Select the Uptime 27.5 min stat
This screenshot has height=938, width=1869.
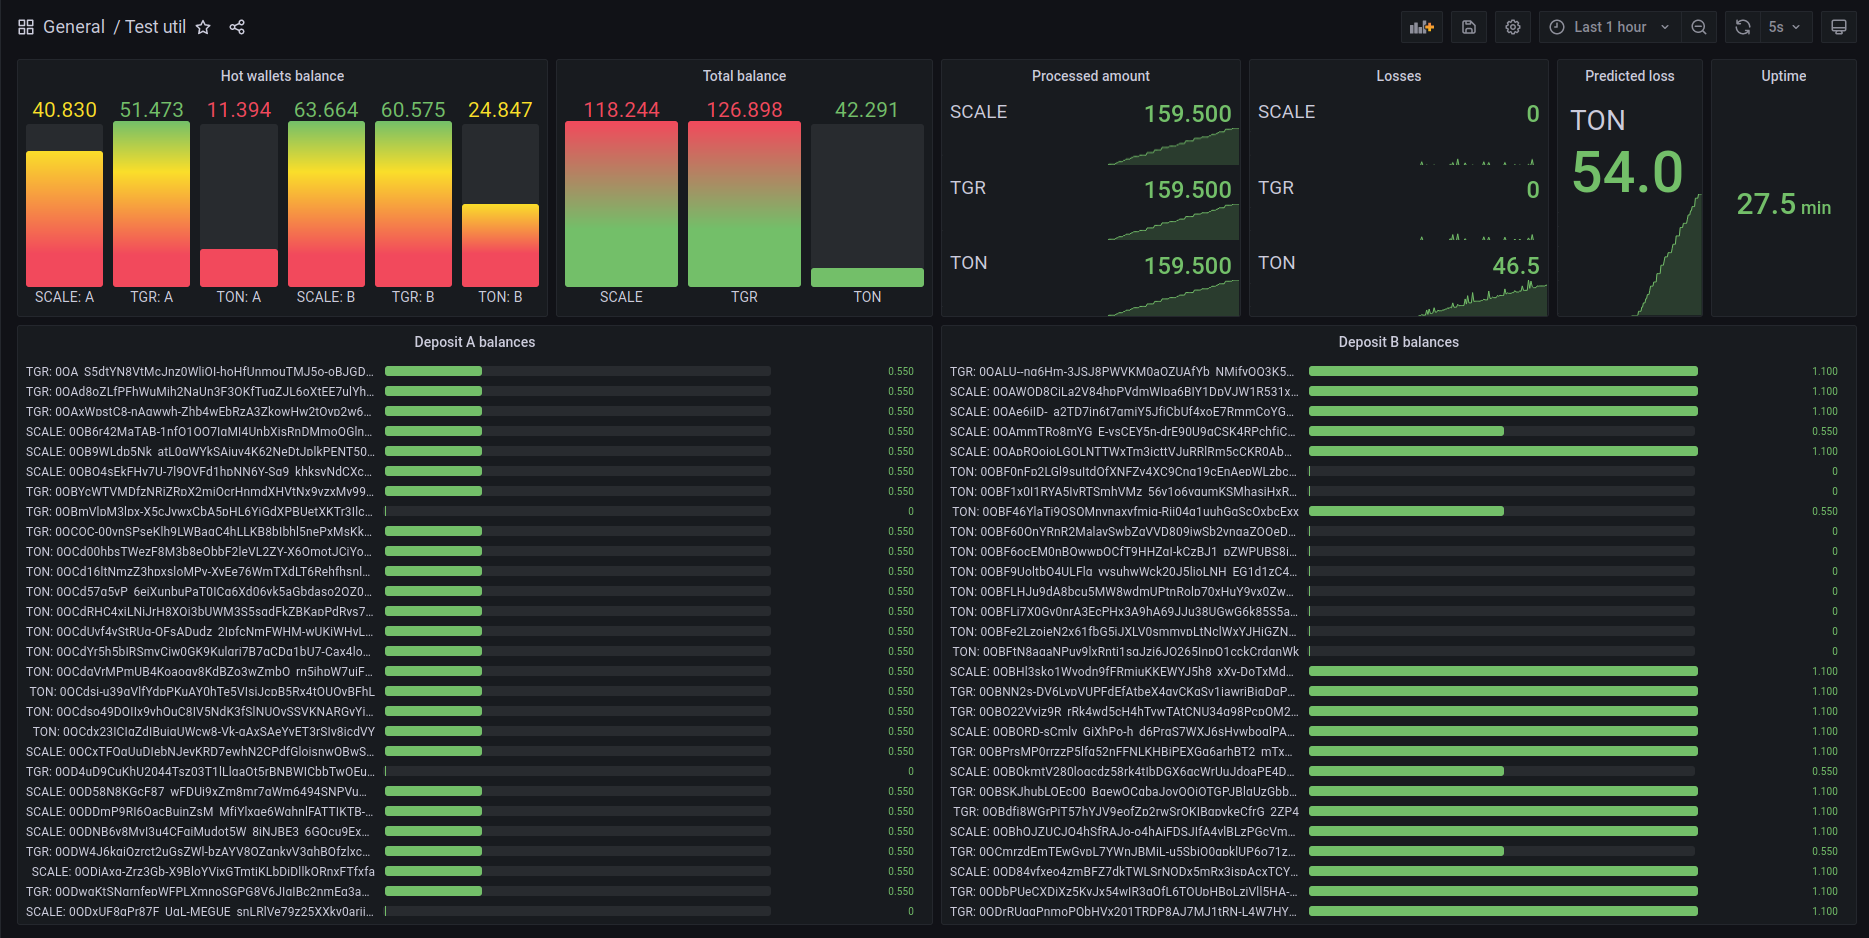tap(1783, 204)
